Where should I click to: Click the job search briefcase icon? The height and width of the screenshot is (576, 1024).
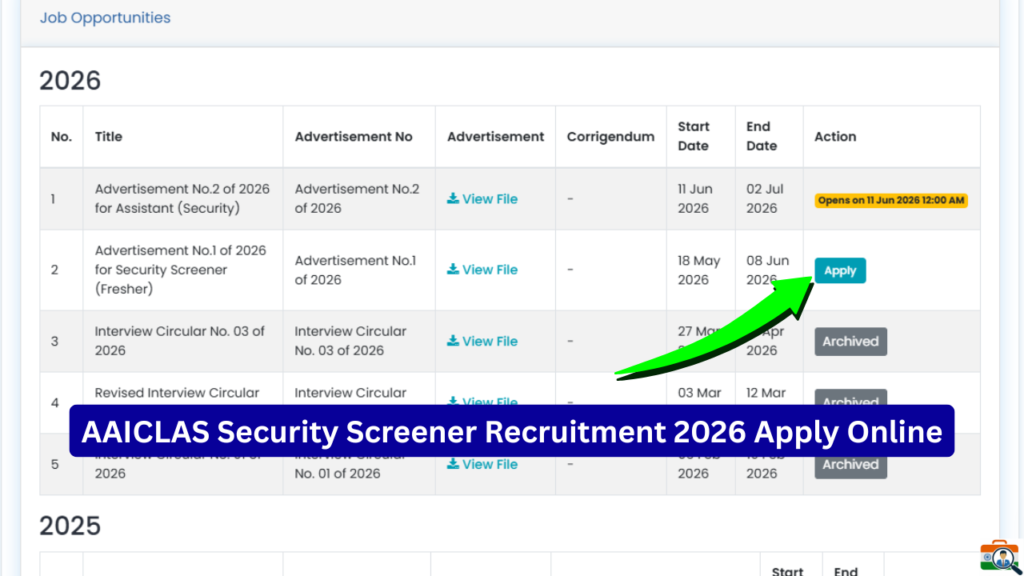(x=999, y=557)
